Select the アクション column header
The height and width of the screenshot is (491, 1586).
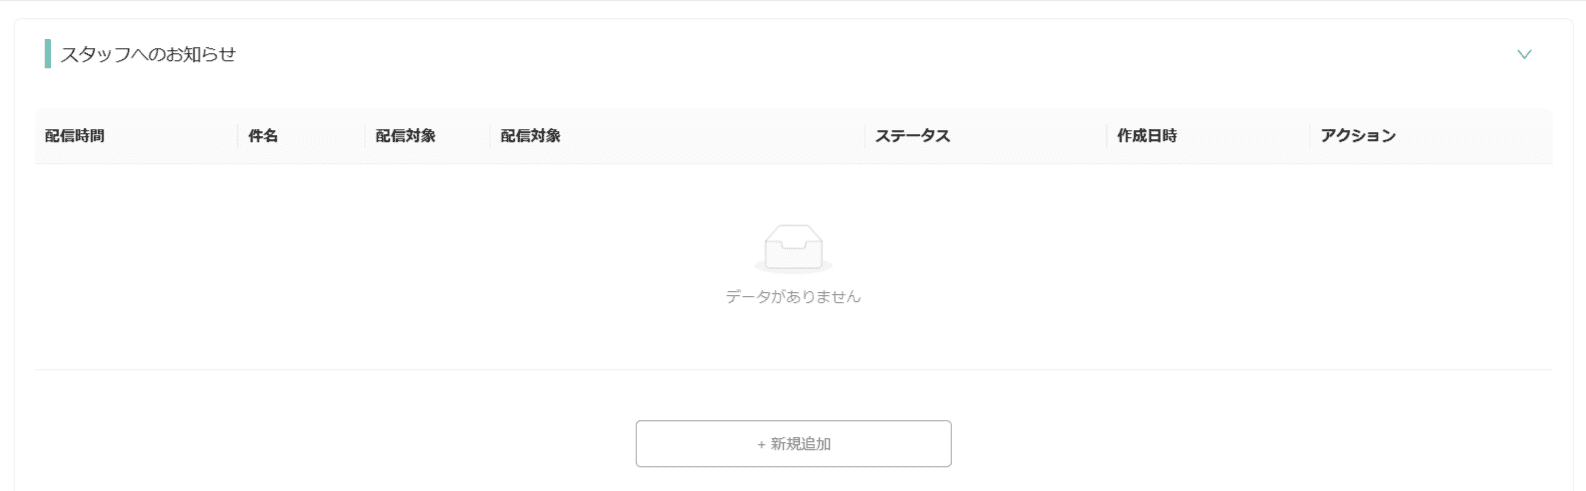pos(1358,136)
